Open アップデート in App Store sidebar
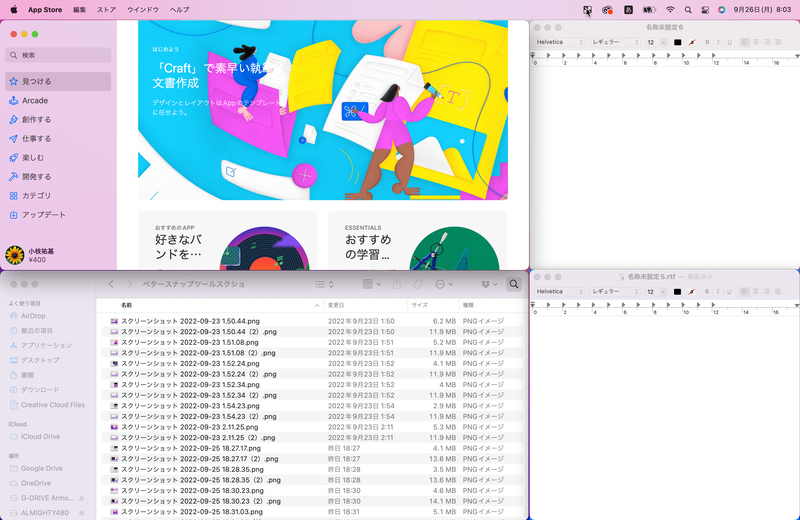 [58, 215]
